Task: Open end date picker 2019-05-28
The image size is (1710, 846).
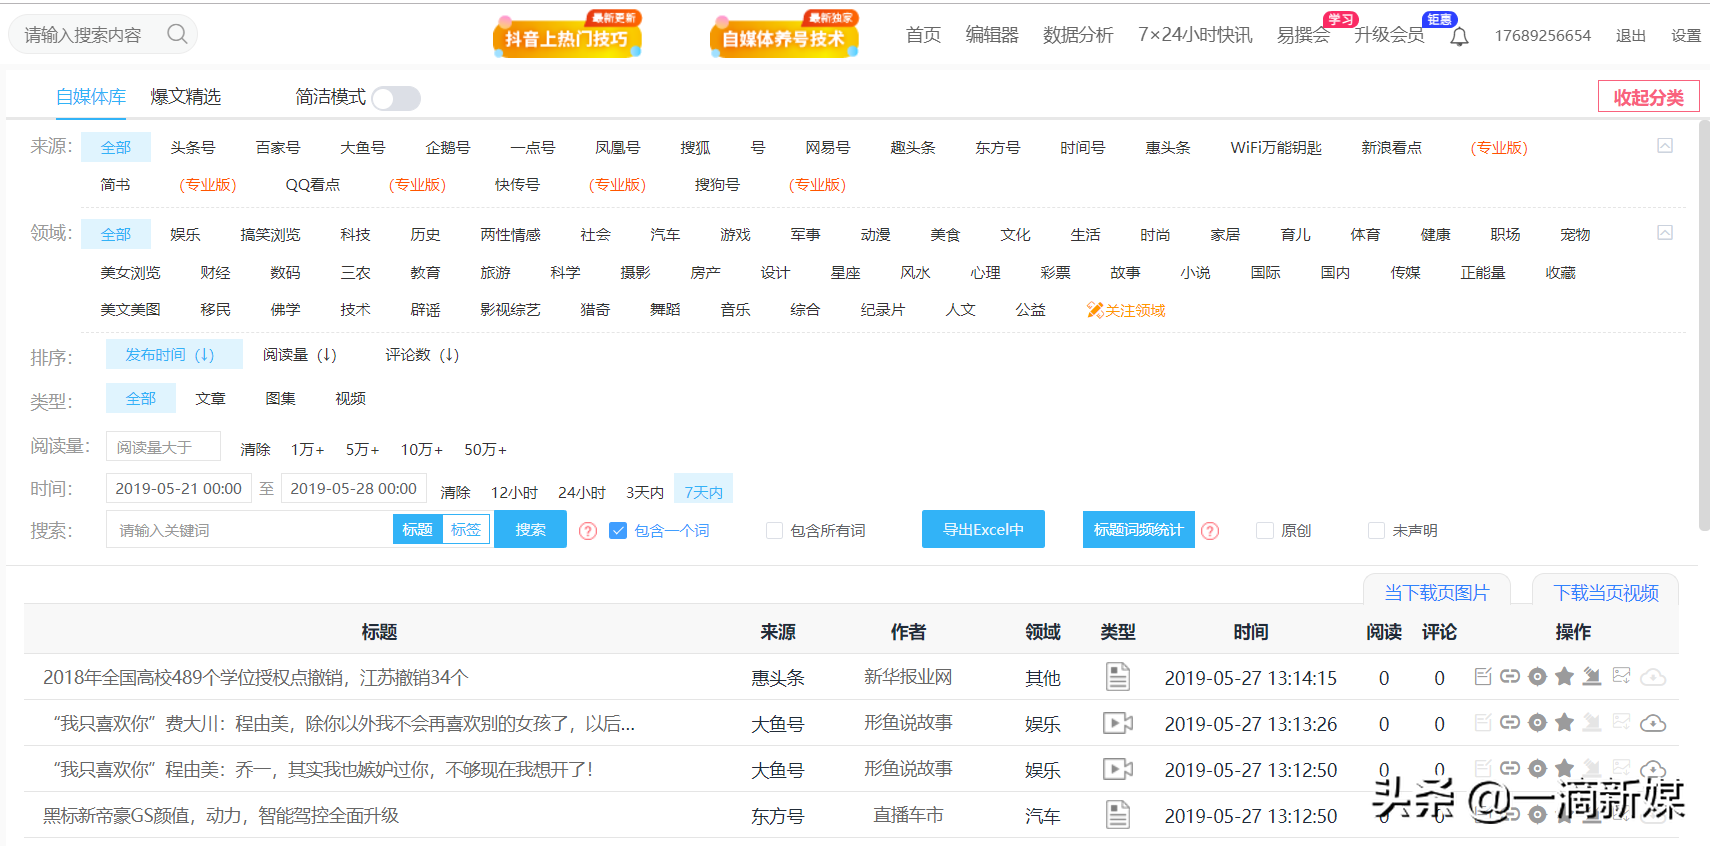Action: coord(354,489)
